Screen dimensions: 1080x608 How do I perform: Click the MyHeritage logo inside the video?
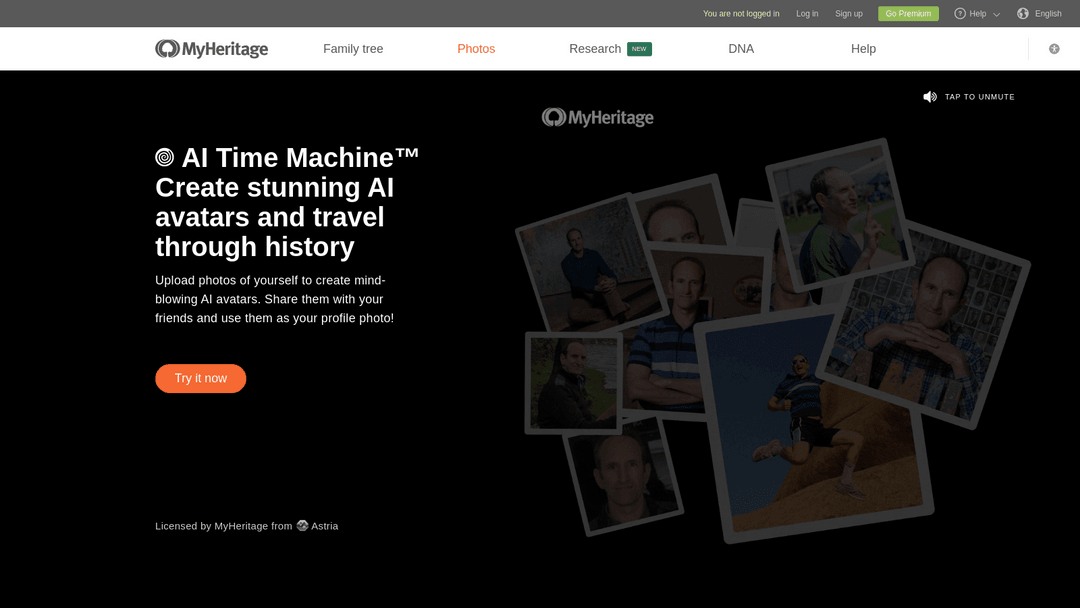(x=597, y=118)
